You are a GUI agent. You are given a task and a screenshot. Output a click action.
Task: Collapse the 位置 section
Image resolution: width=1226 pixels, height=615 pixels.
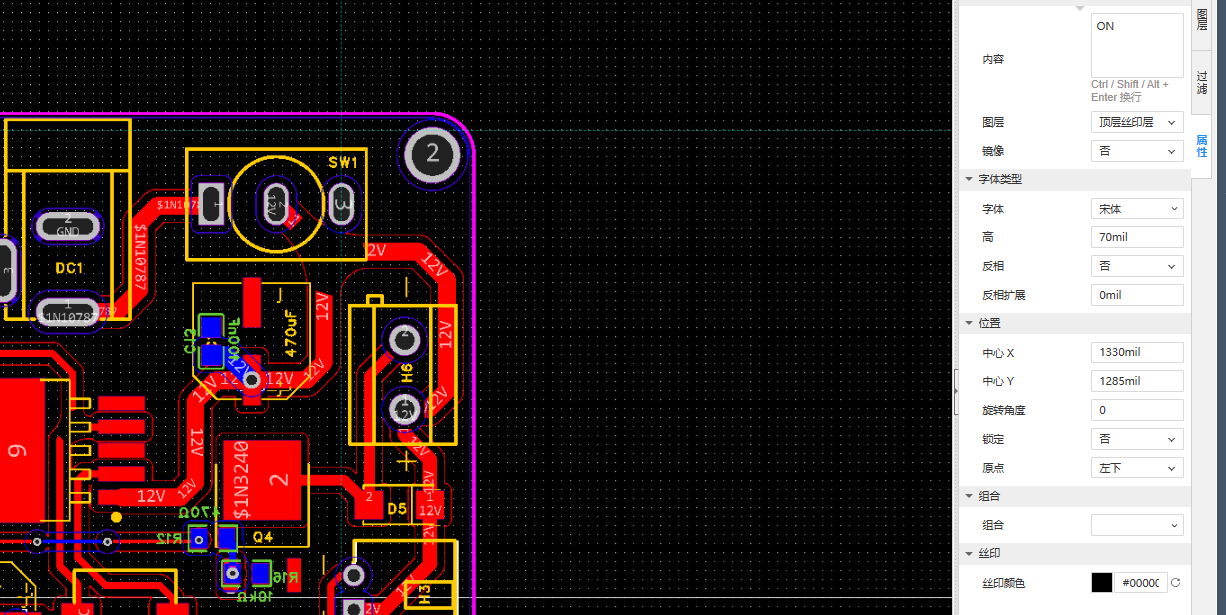(969, 323)
